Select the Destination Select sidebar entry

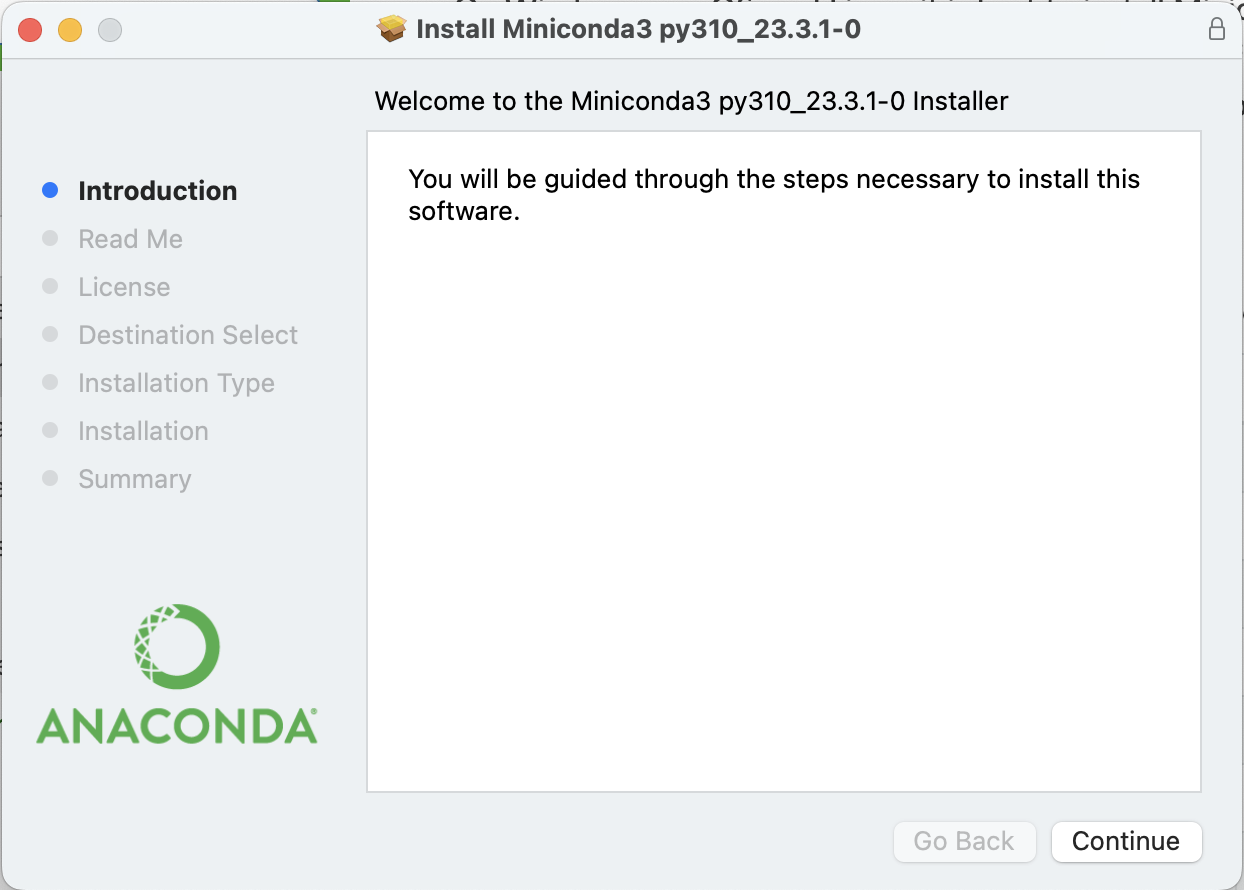click(x=187, y=334)
